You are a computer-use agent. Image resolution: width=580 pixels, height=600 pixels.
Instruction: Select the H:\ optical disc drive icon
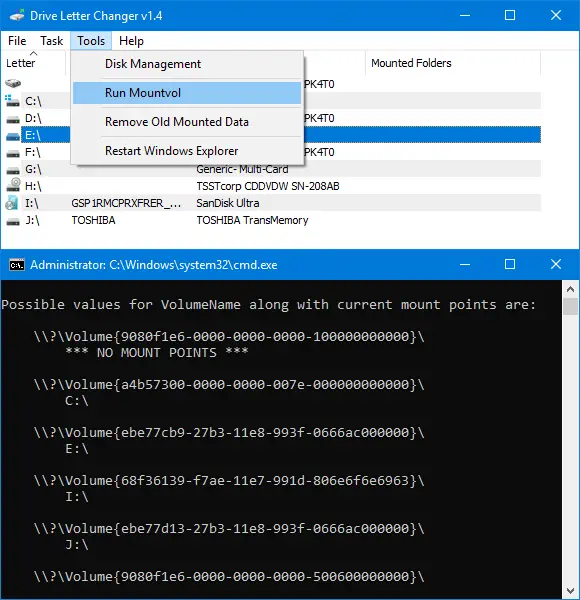tap(13, 185)
